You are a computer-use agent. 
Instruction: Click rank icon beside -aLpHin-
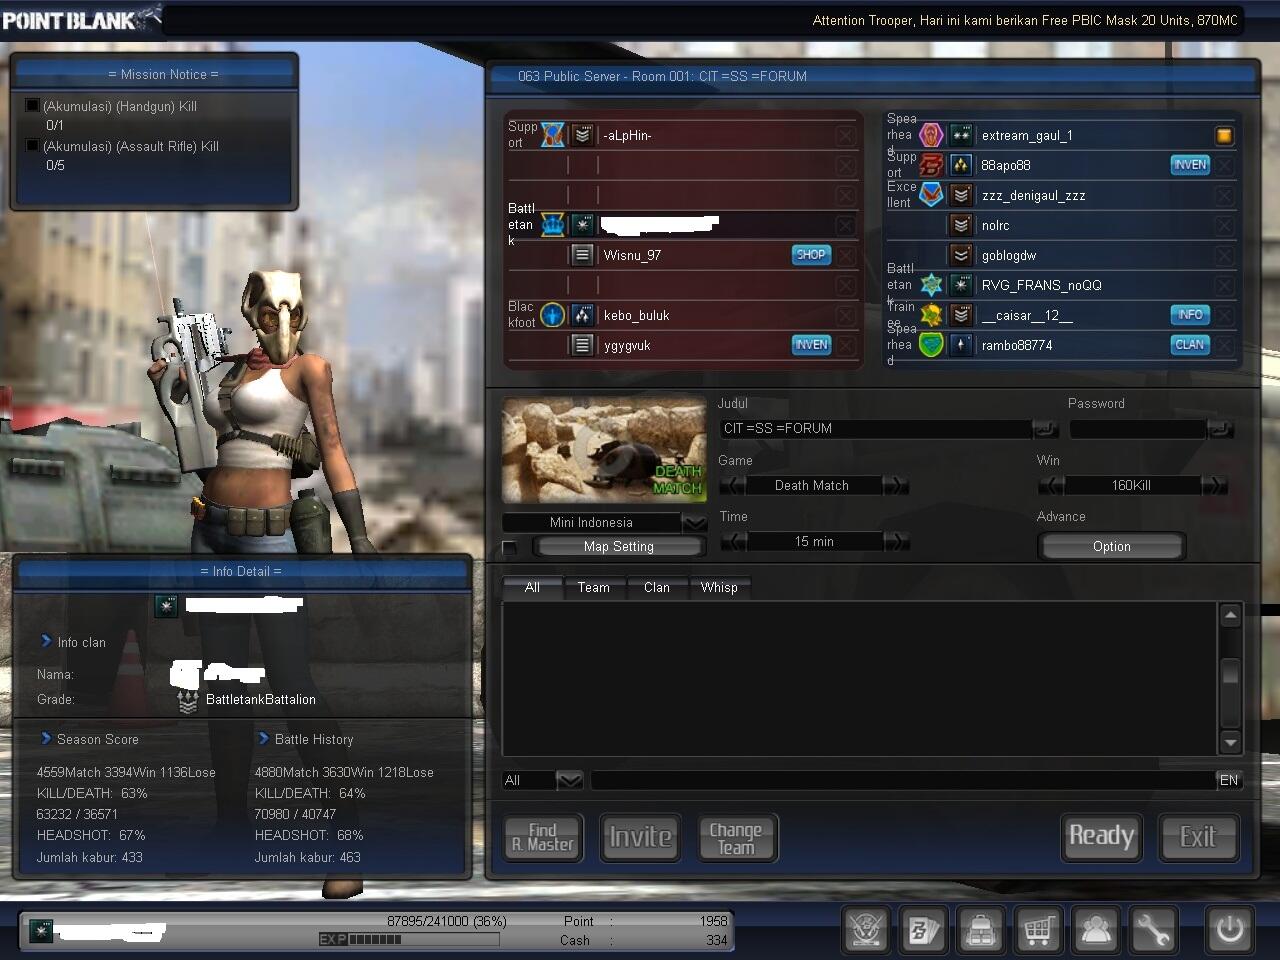[x=583, y=135]
